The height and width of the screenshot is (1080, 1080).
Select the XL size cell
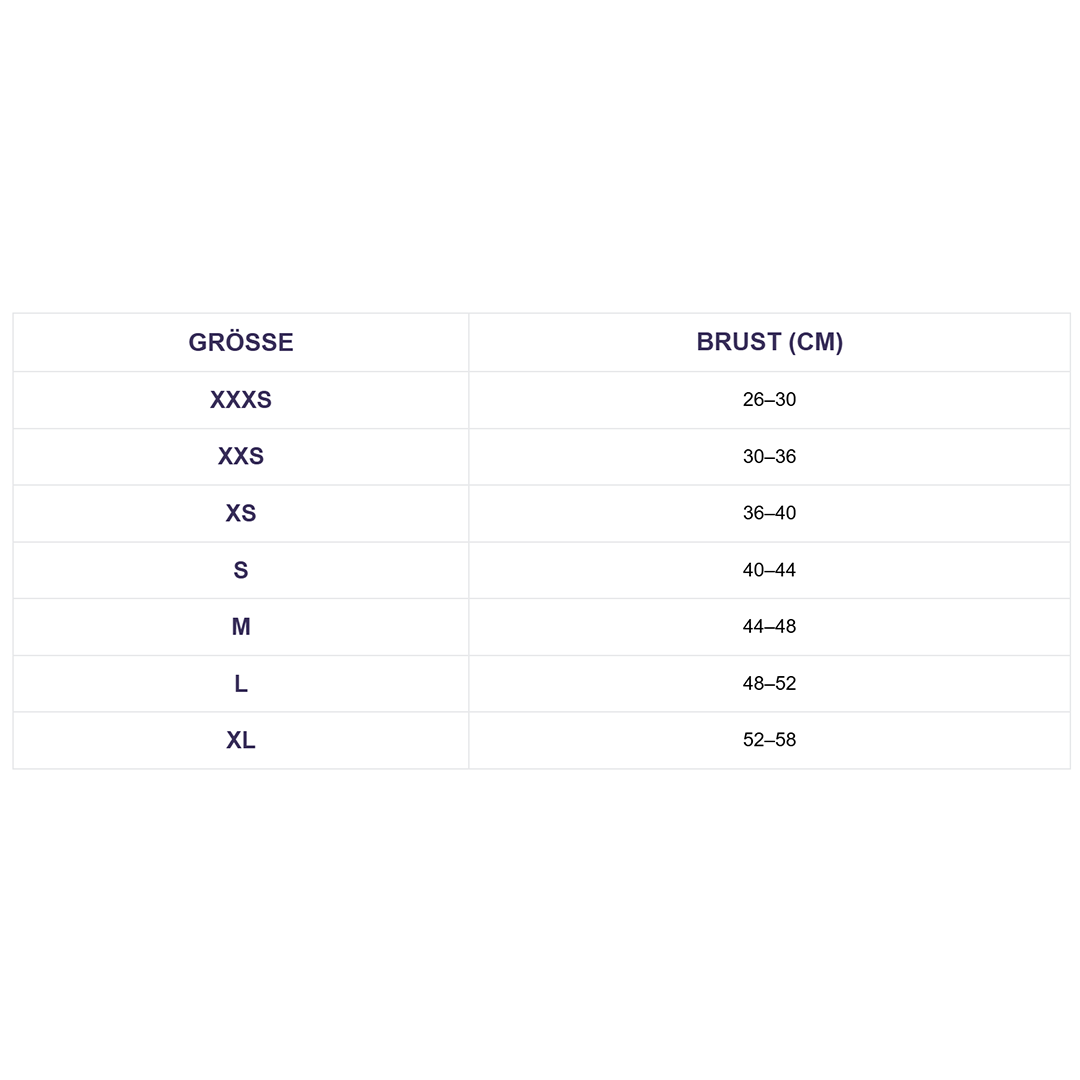pyautogui.click(x=241, y=740)
